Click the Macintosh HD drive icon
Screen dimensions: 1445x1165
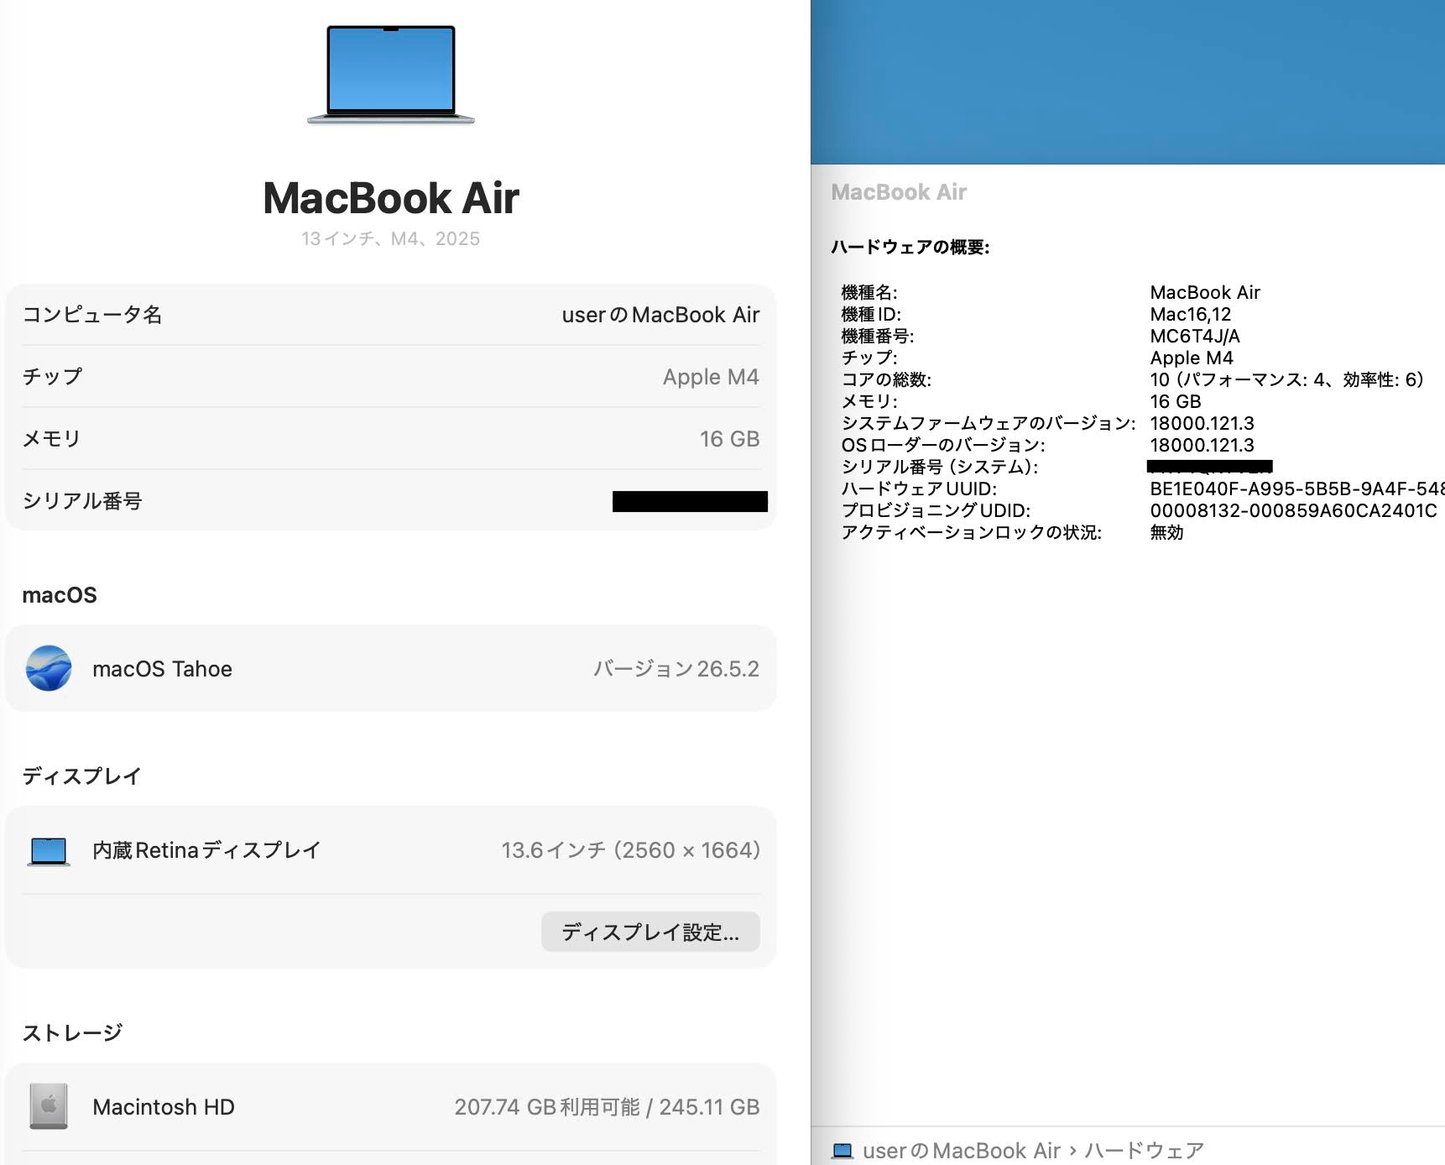point(48,1107)
